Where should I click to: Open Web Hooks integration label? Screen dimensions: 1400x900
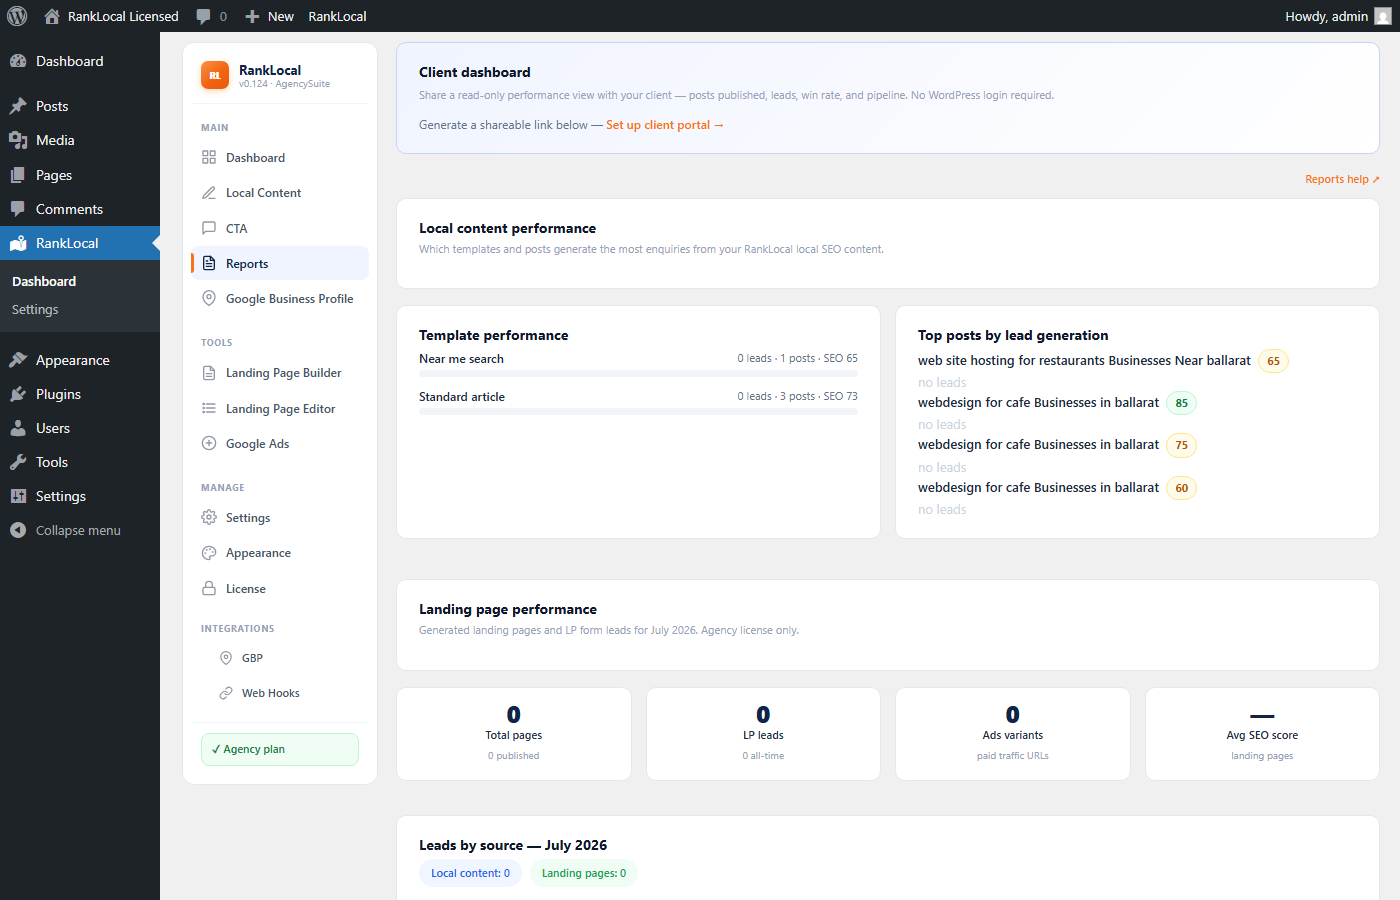271,693
